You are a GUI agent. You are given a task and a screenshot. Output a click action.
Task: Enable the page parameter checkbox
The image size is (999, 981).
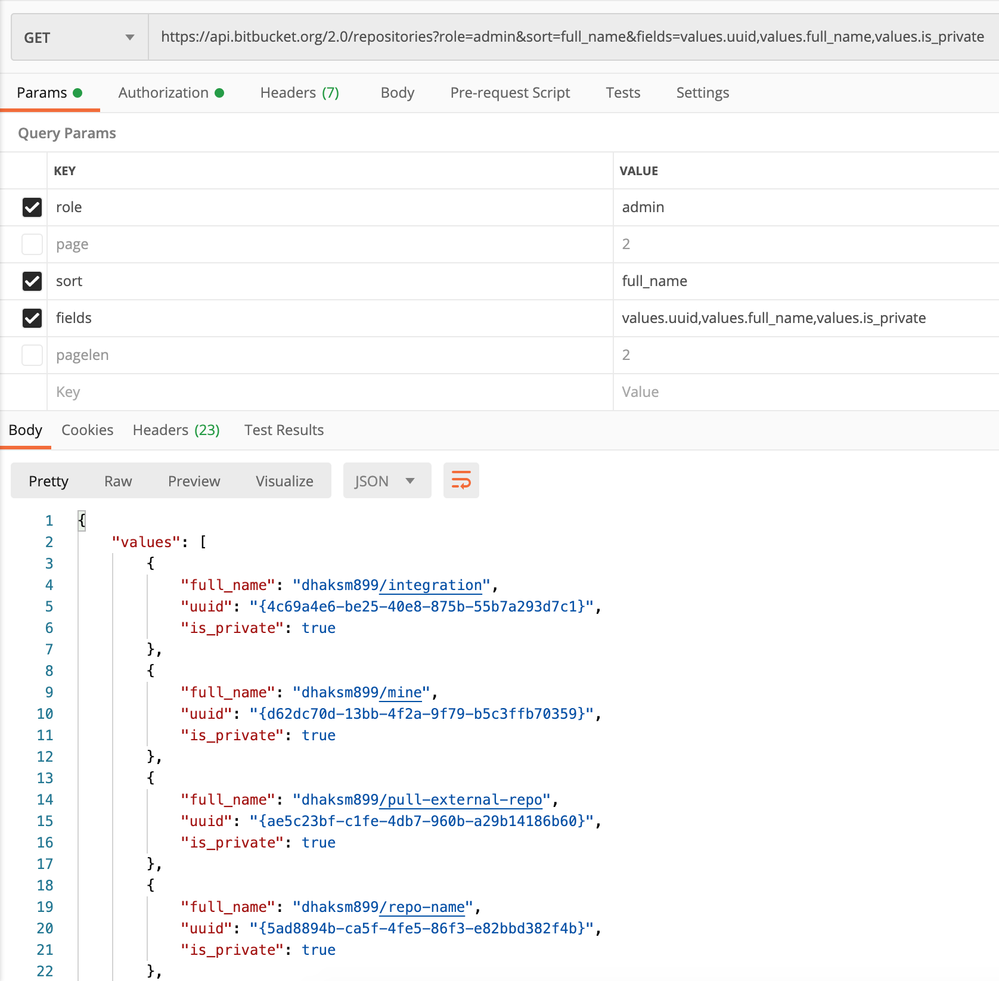(32, 244)
